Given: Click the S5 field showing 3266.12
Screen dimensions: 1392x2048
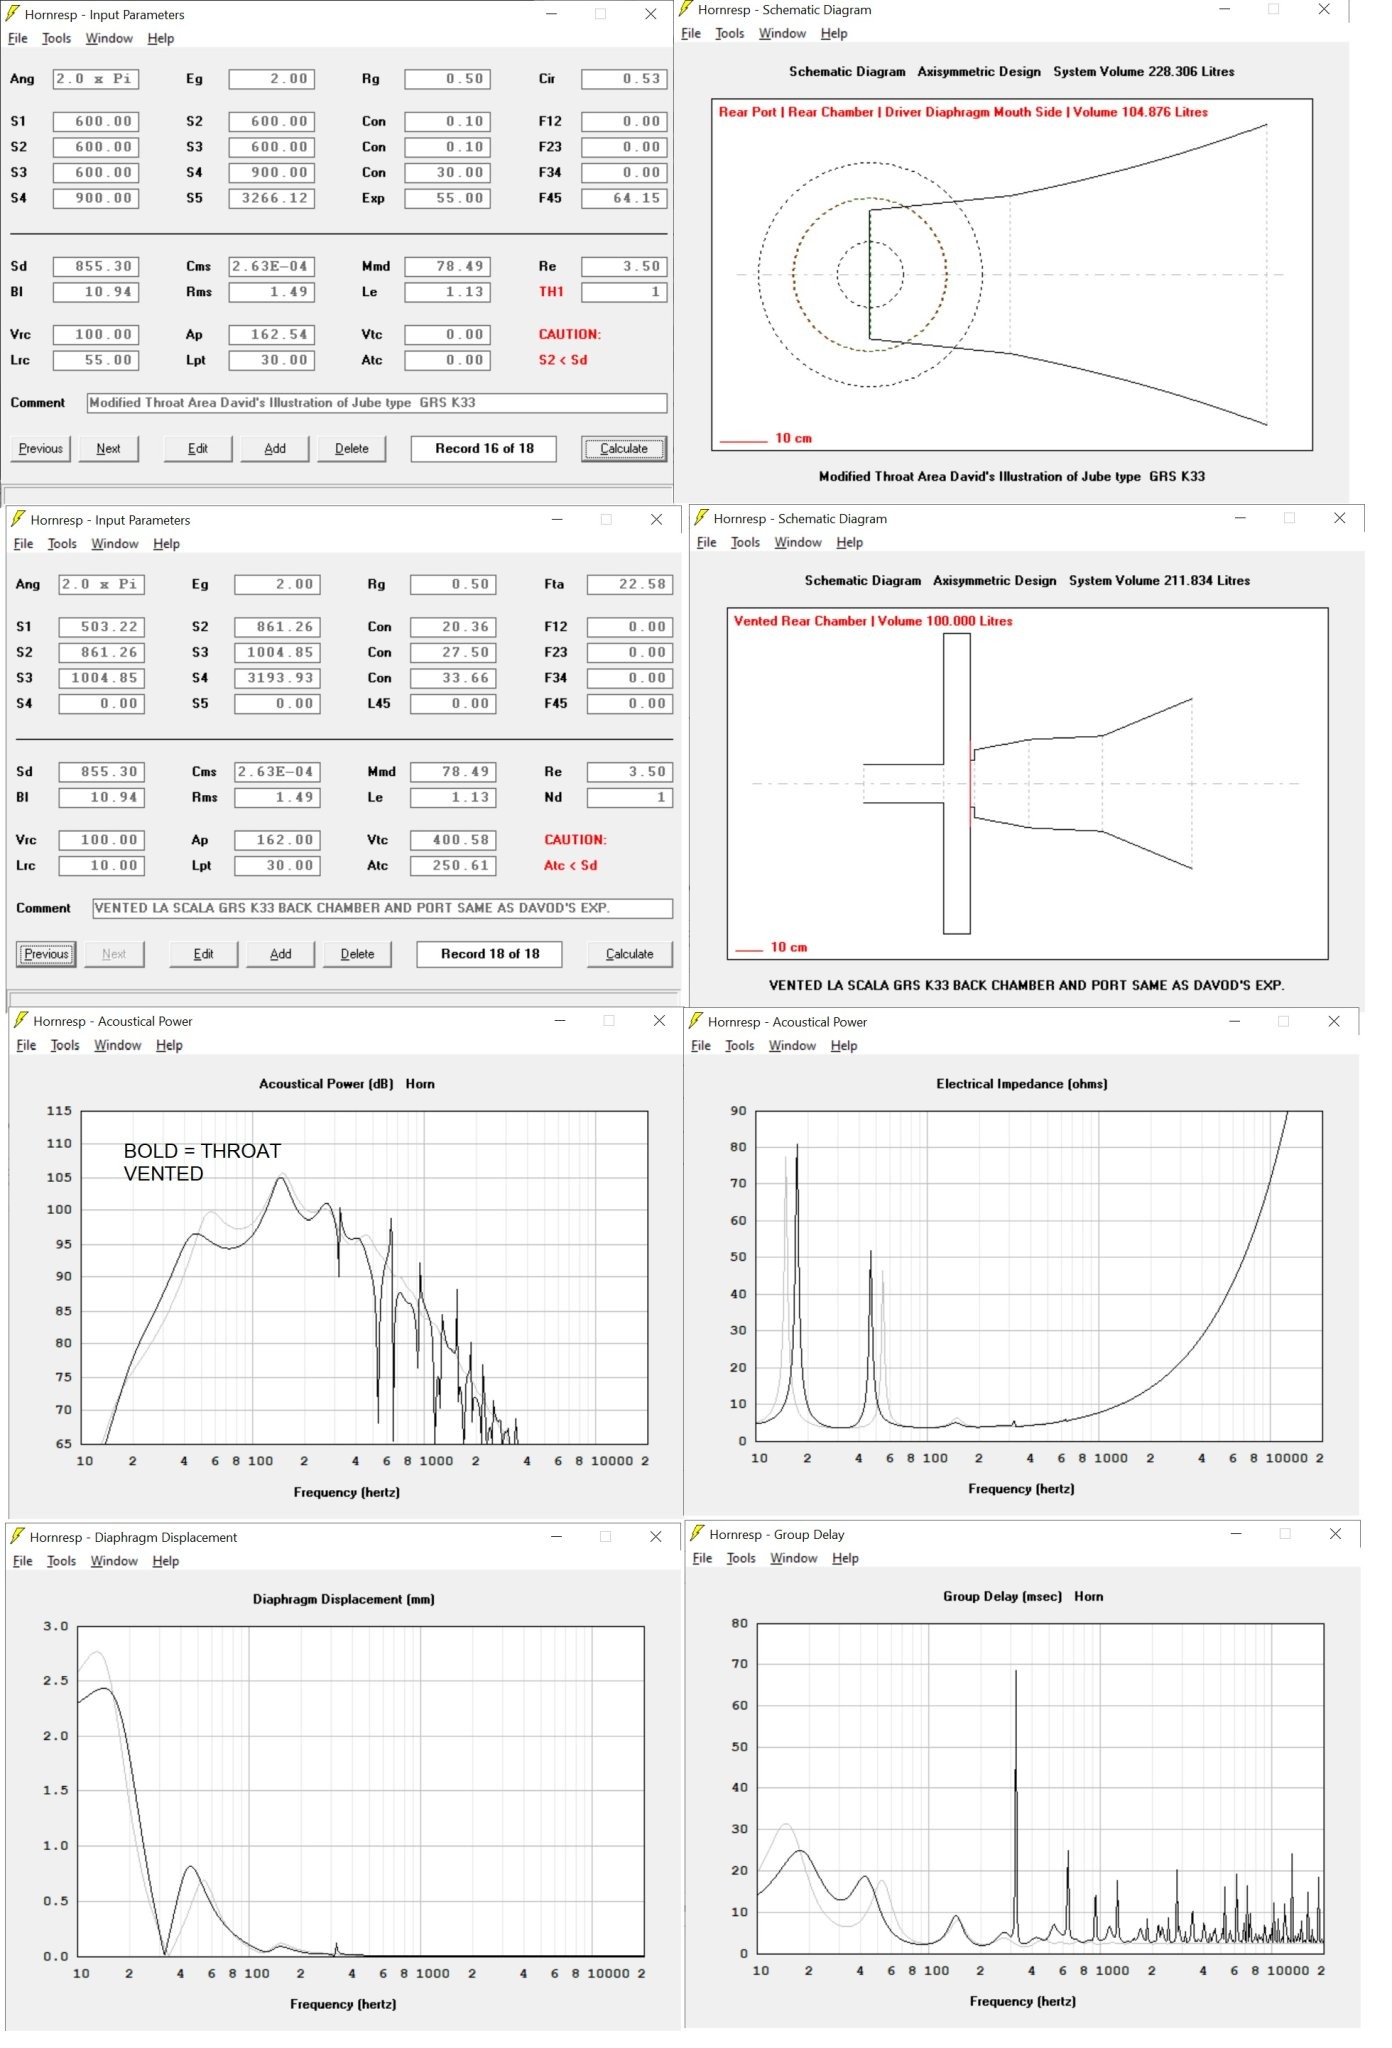Looking at the screenshot, I should [x=272, y=198].
